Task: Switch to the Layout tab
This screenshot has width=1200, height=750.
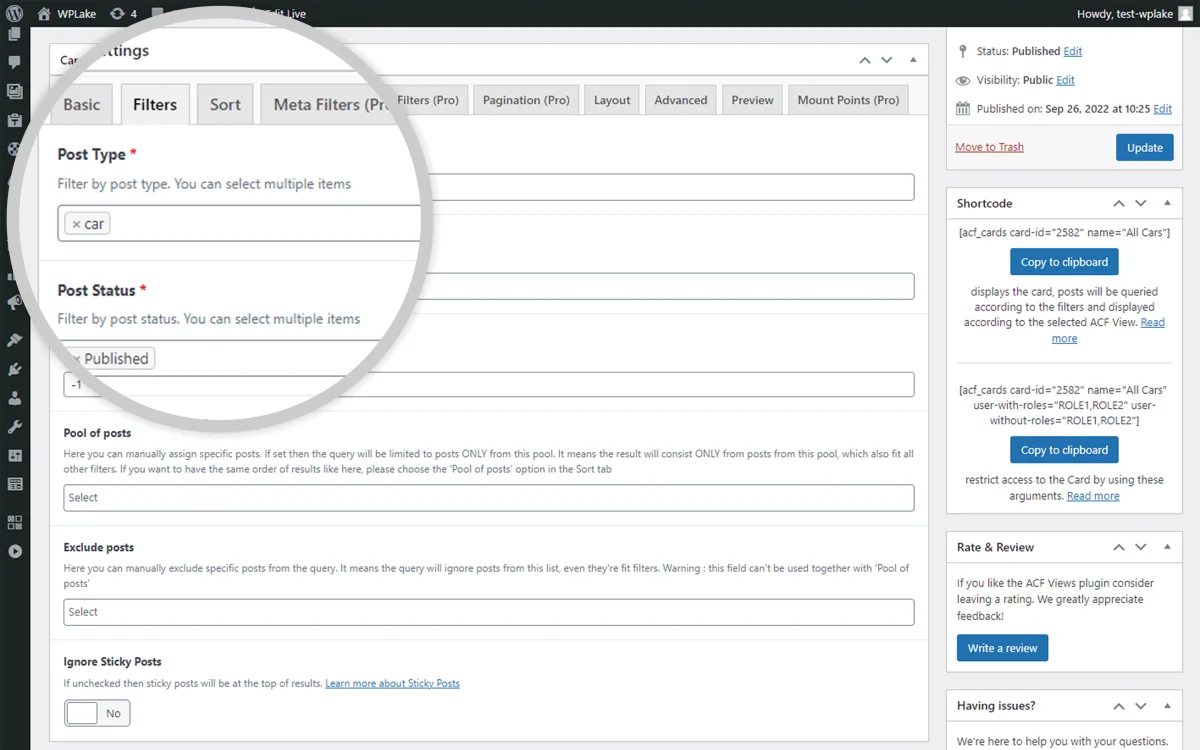Action: click(612, 100)
